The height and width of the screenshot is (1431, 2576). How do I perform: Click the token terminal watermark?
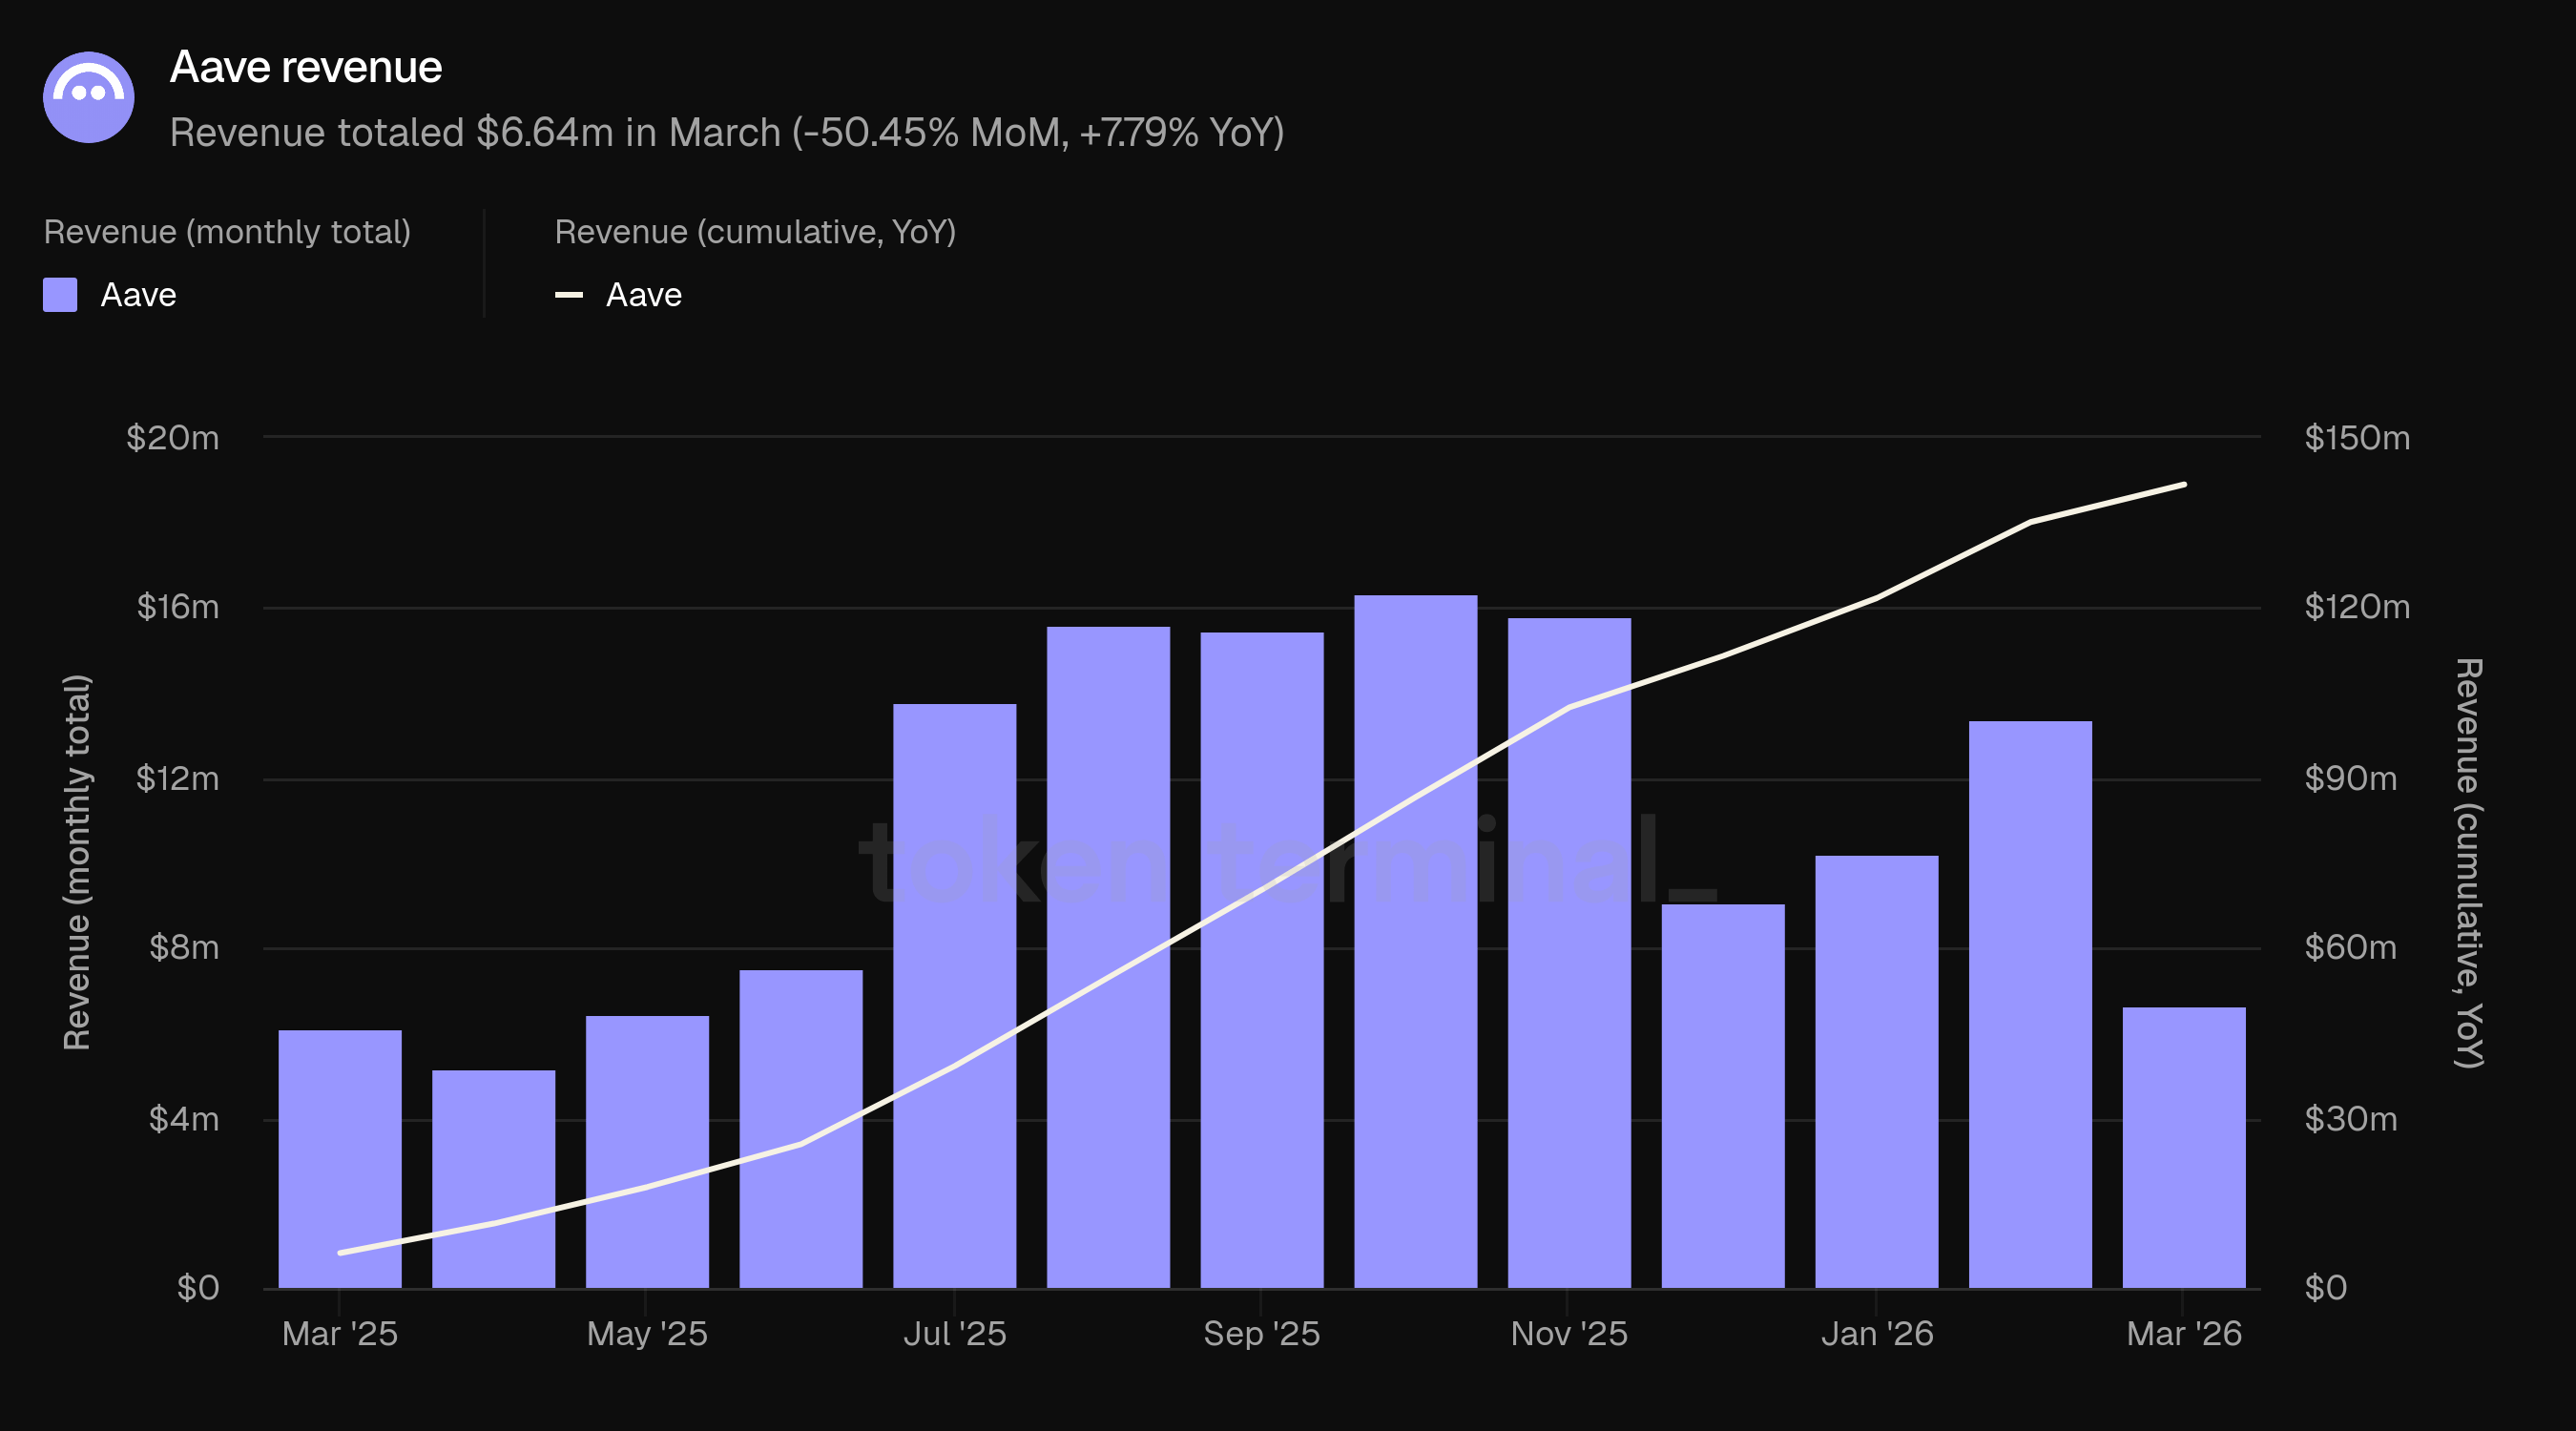coord(1287,862)
